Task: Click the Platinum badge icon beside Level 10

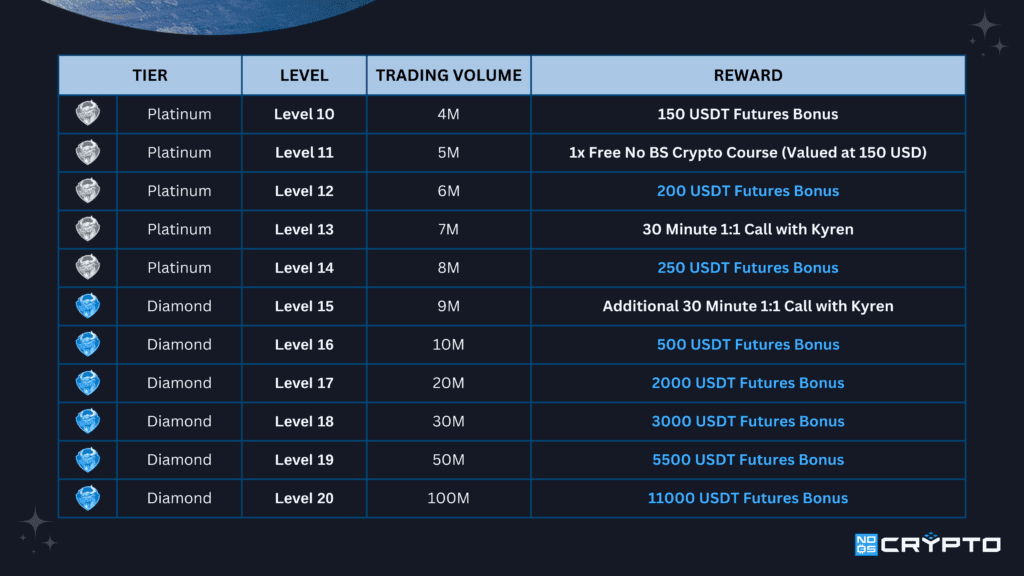Action: coord(88,113)
